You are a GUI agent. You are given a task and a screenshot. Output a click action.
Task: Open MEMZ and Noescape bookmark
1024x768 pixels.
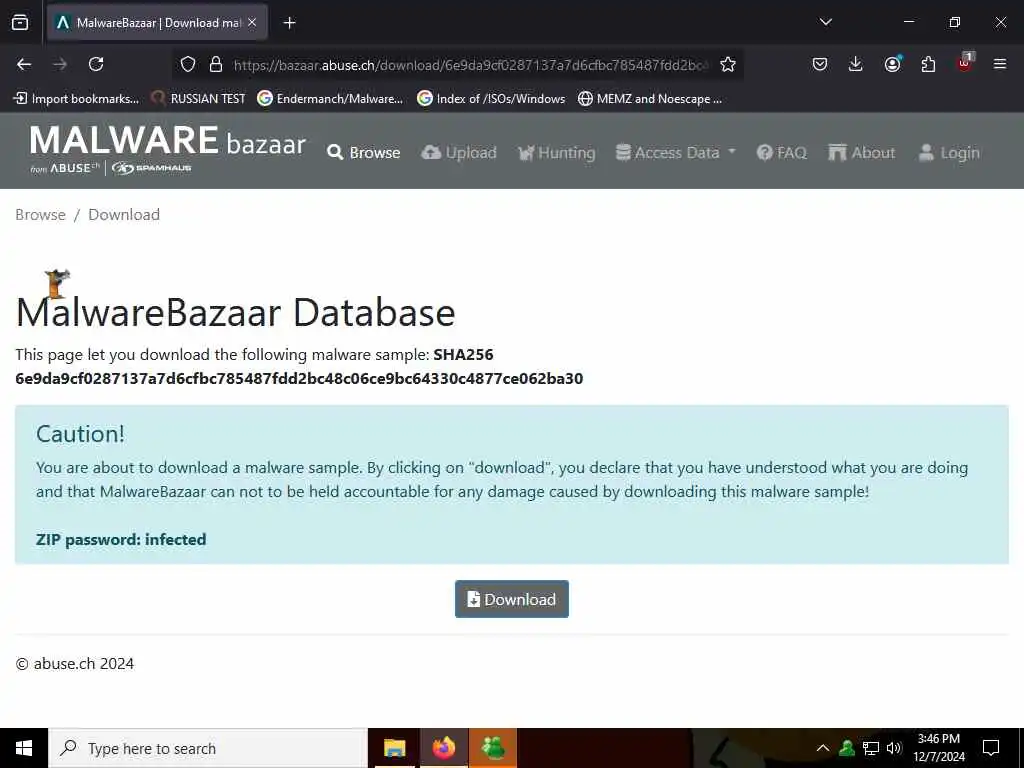[650, 99]
